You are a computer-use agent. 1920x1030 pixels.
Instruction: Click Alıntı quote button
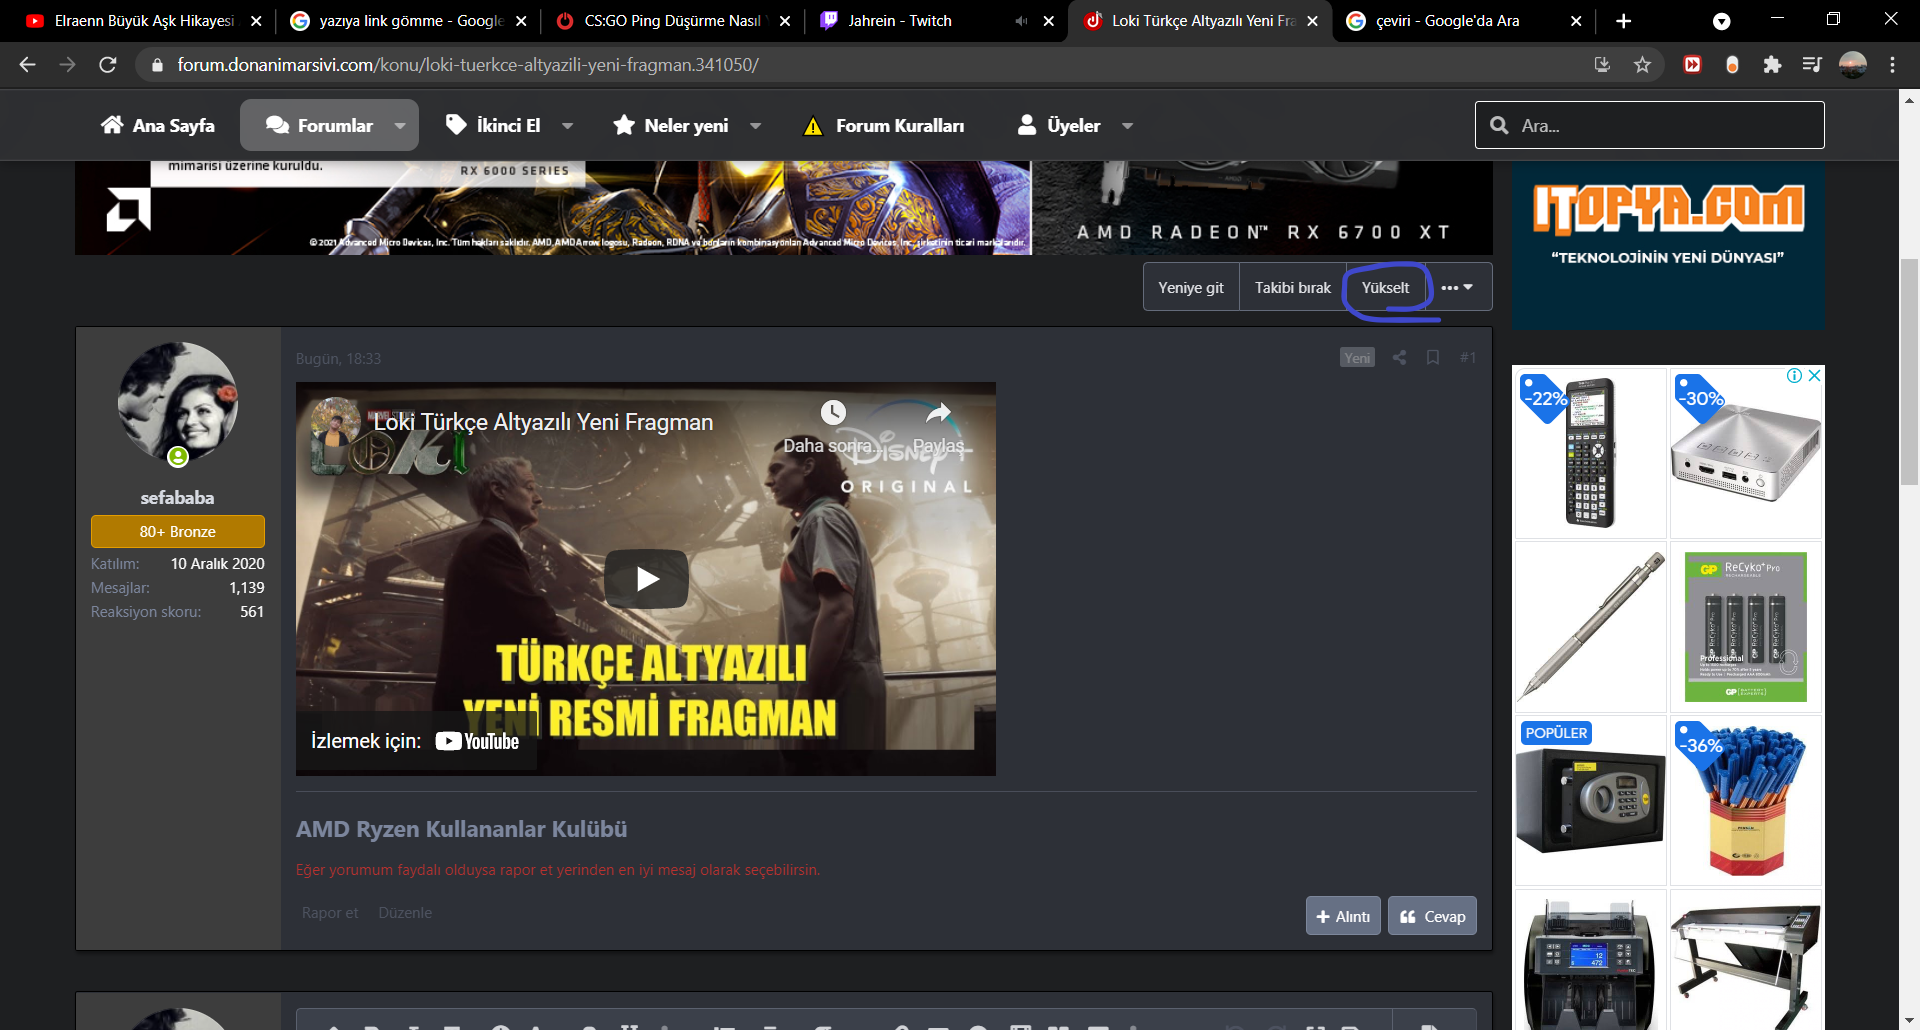point(1343,916)
